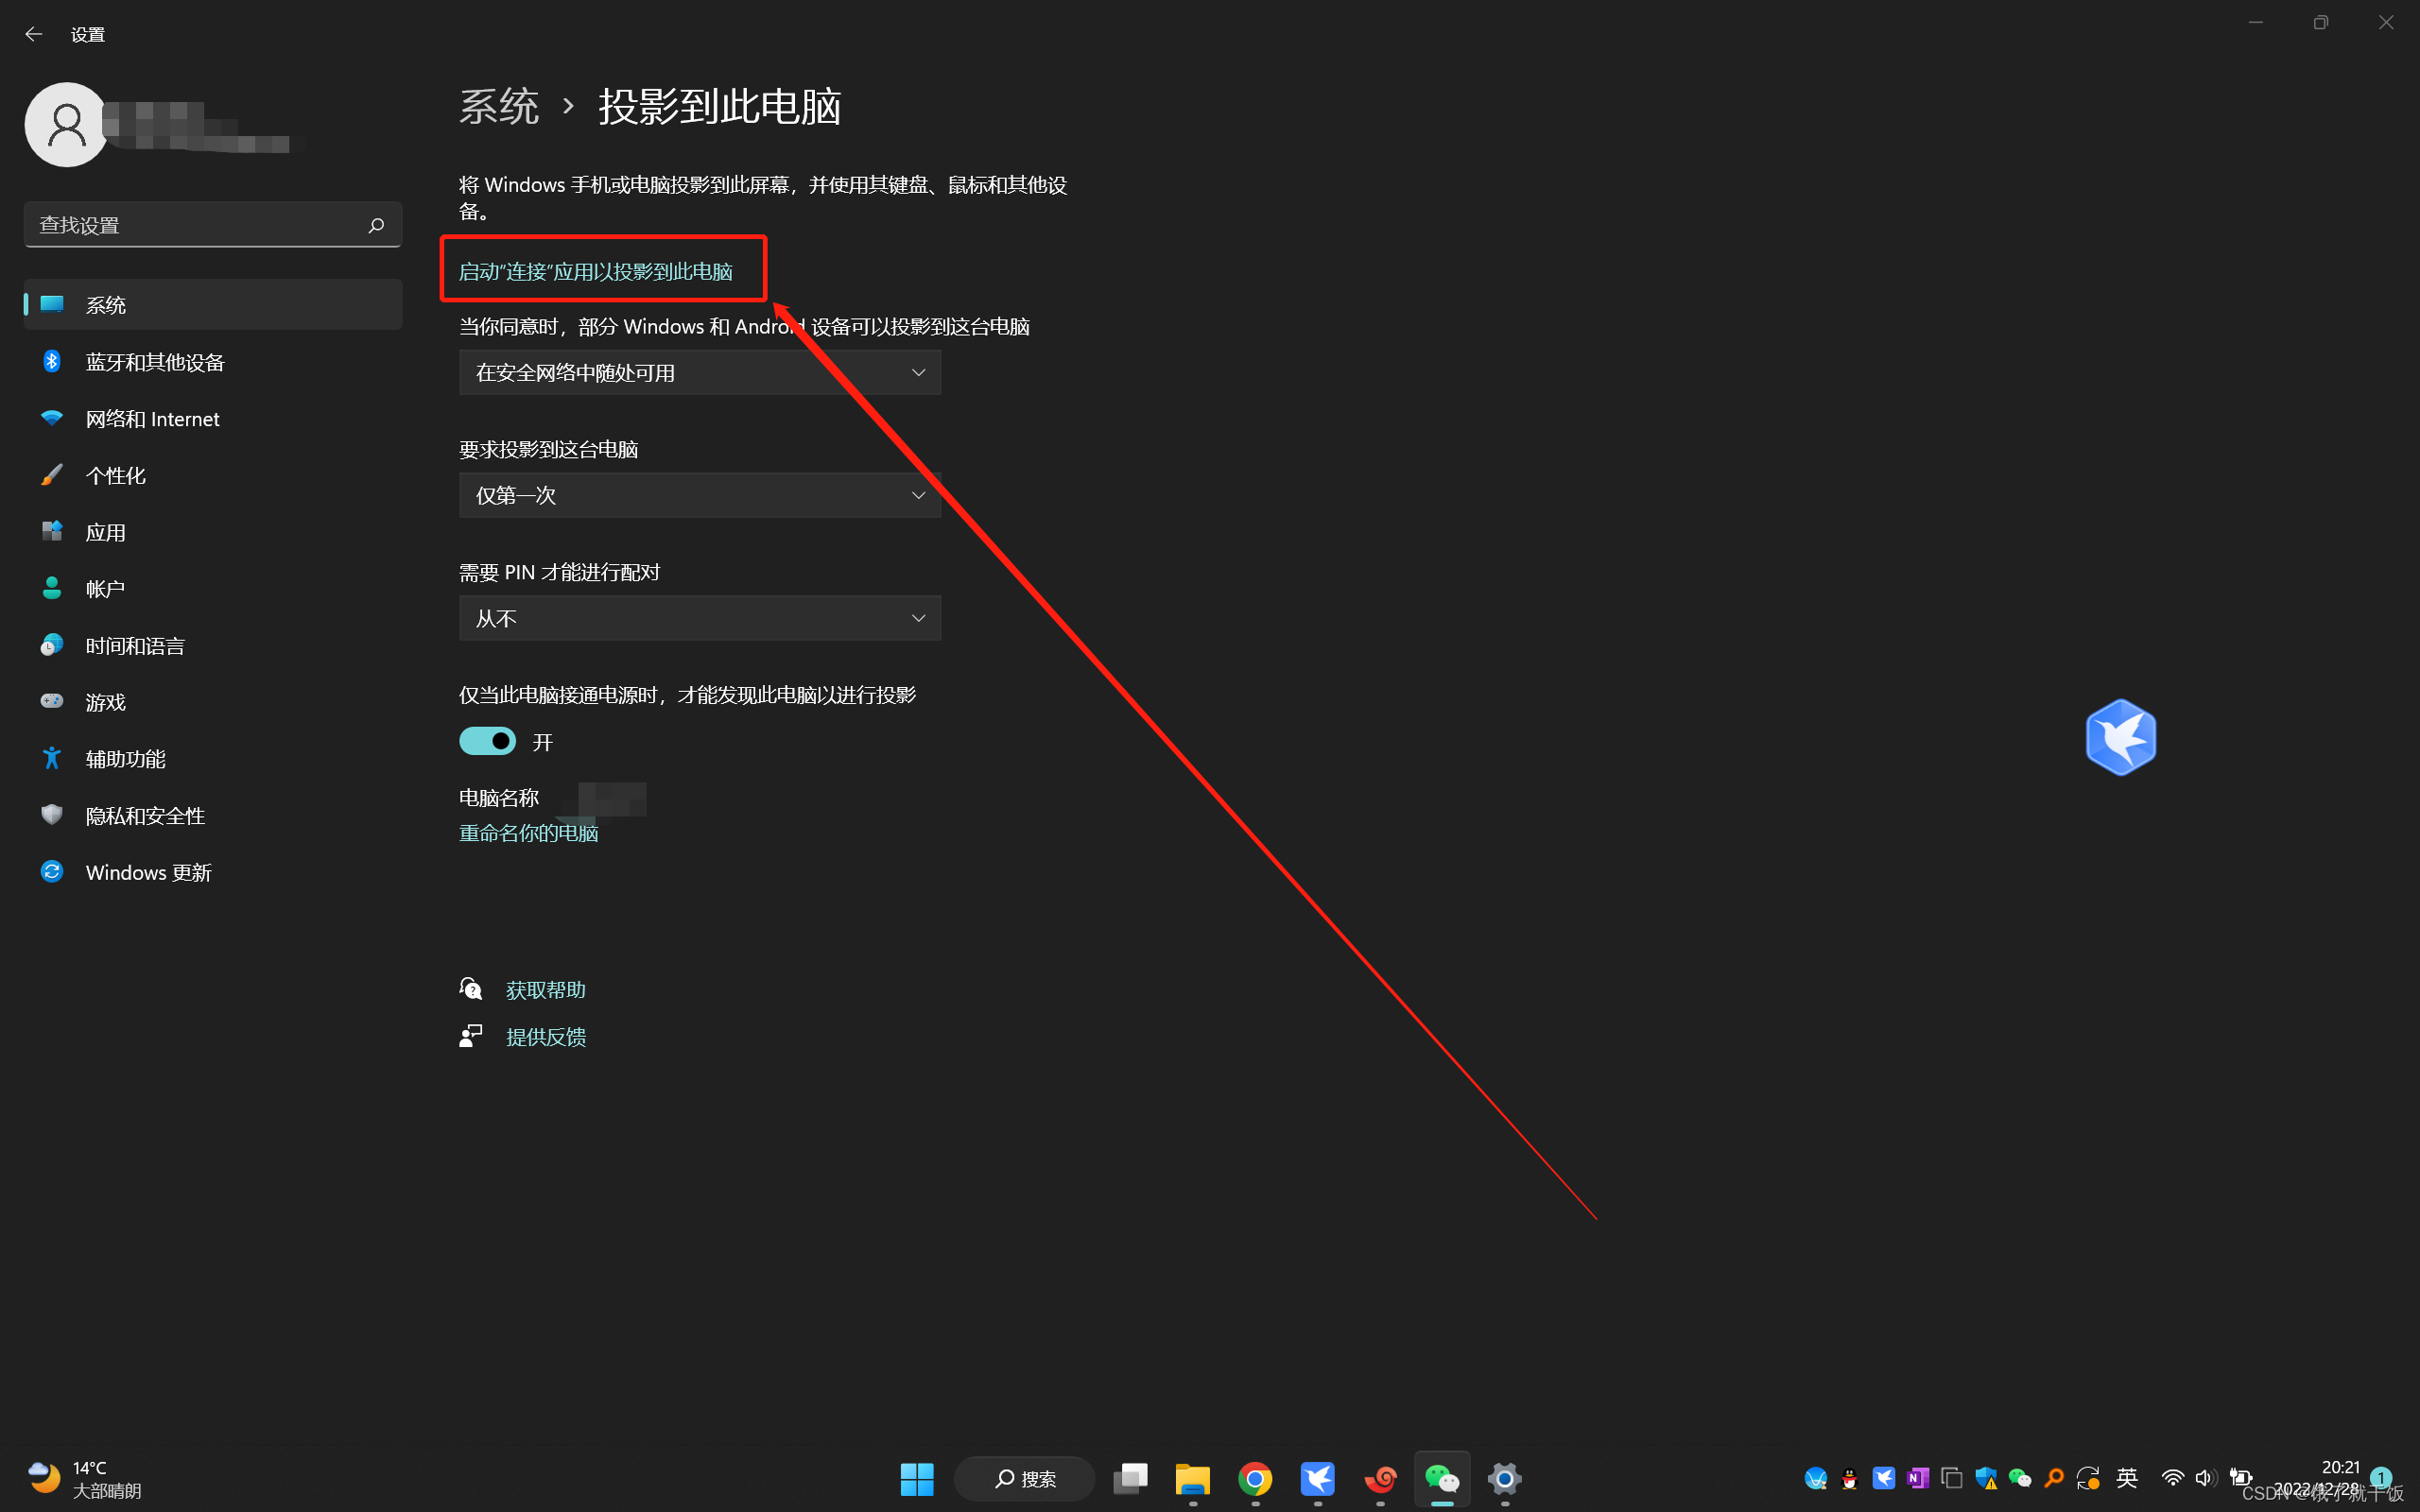
Task: Click the floating blue bird desktop icon
Action: (2121, 738)
